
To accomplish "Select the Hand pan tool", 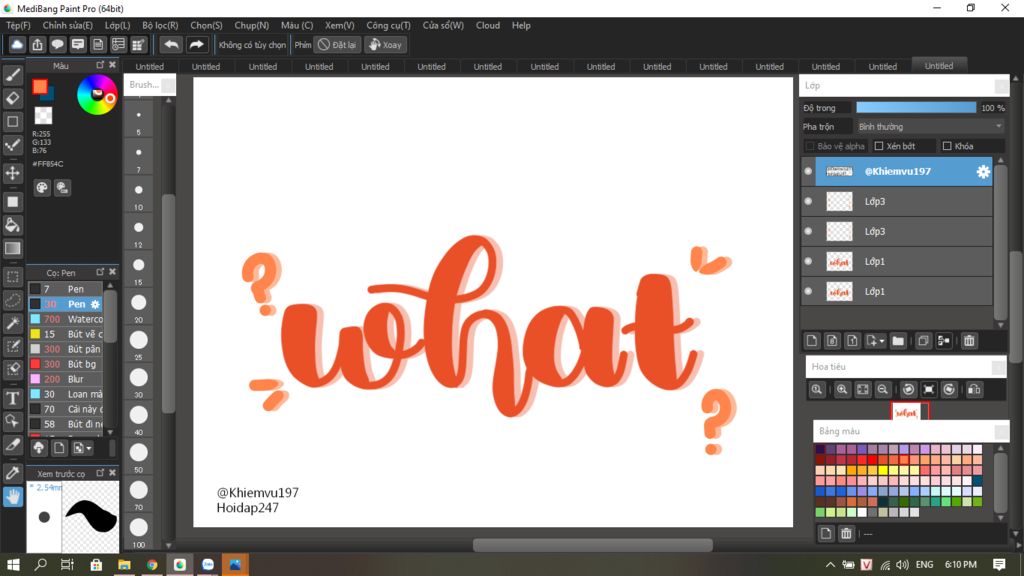I will [12, 497].
